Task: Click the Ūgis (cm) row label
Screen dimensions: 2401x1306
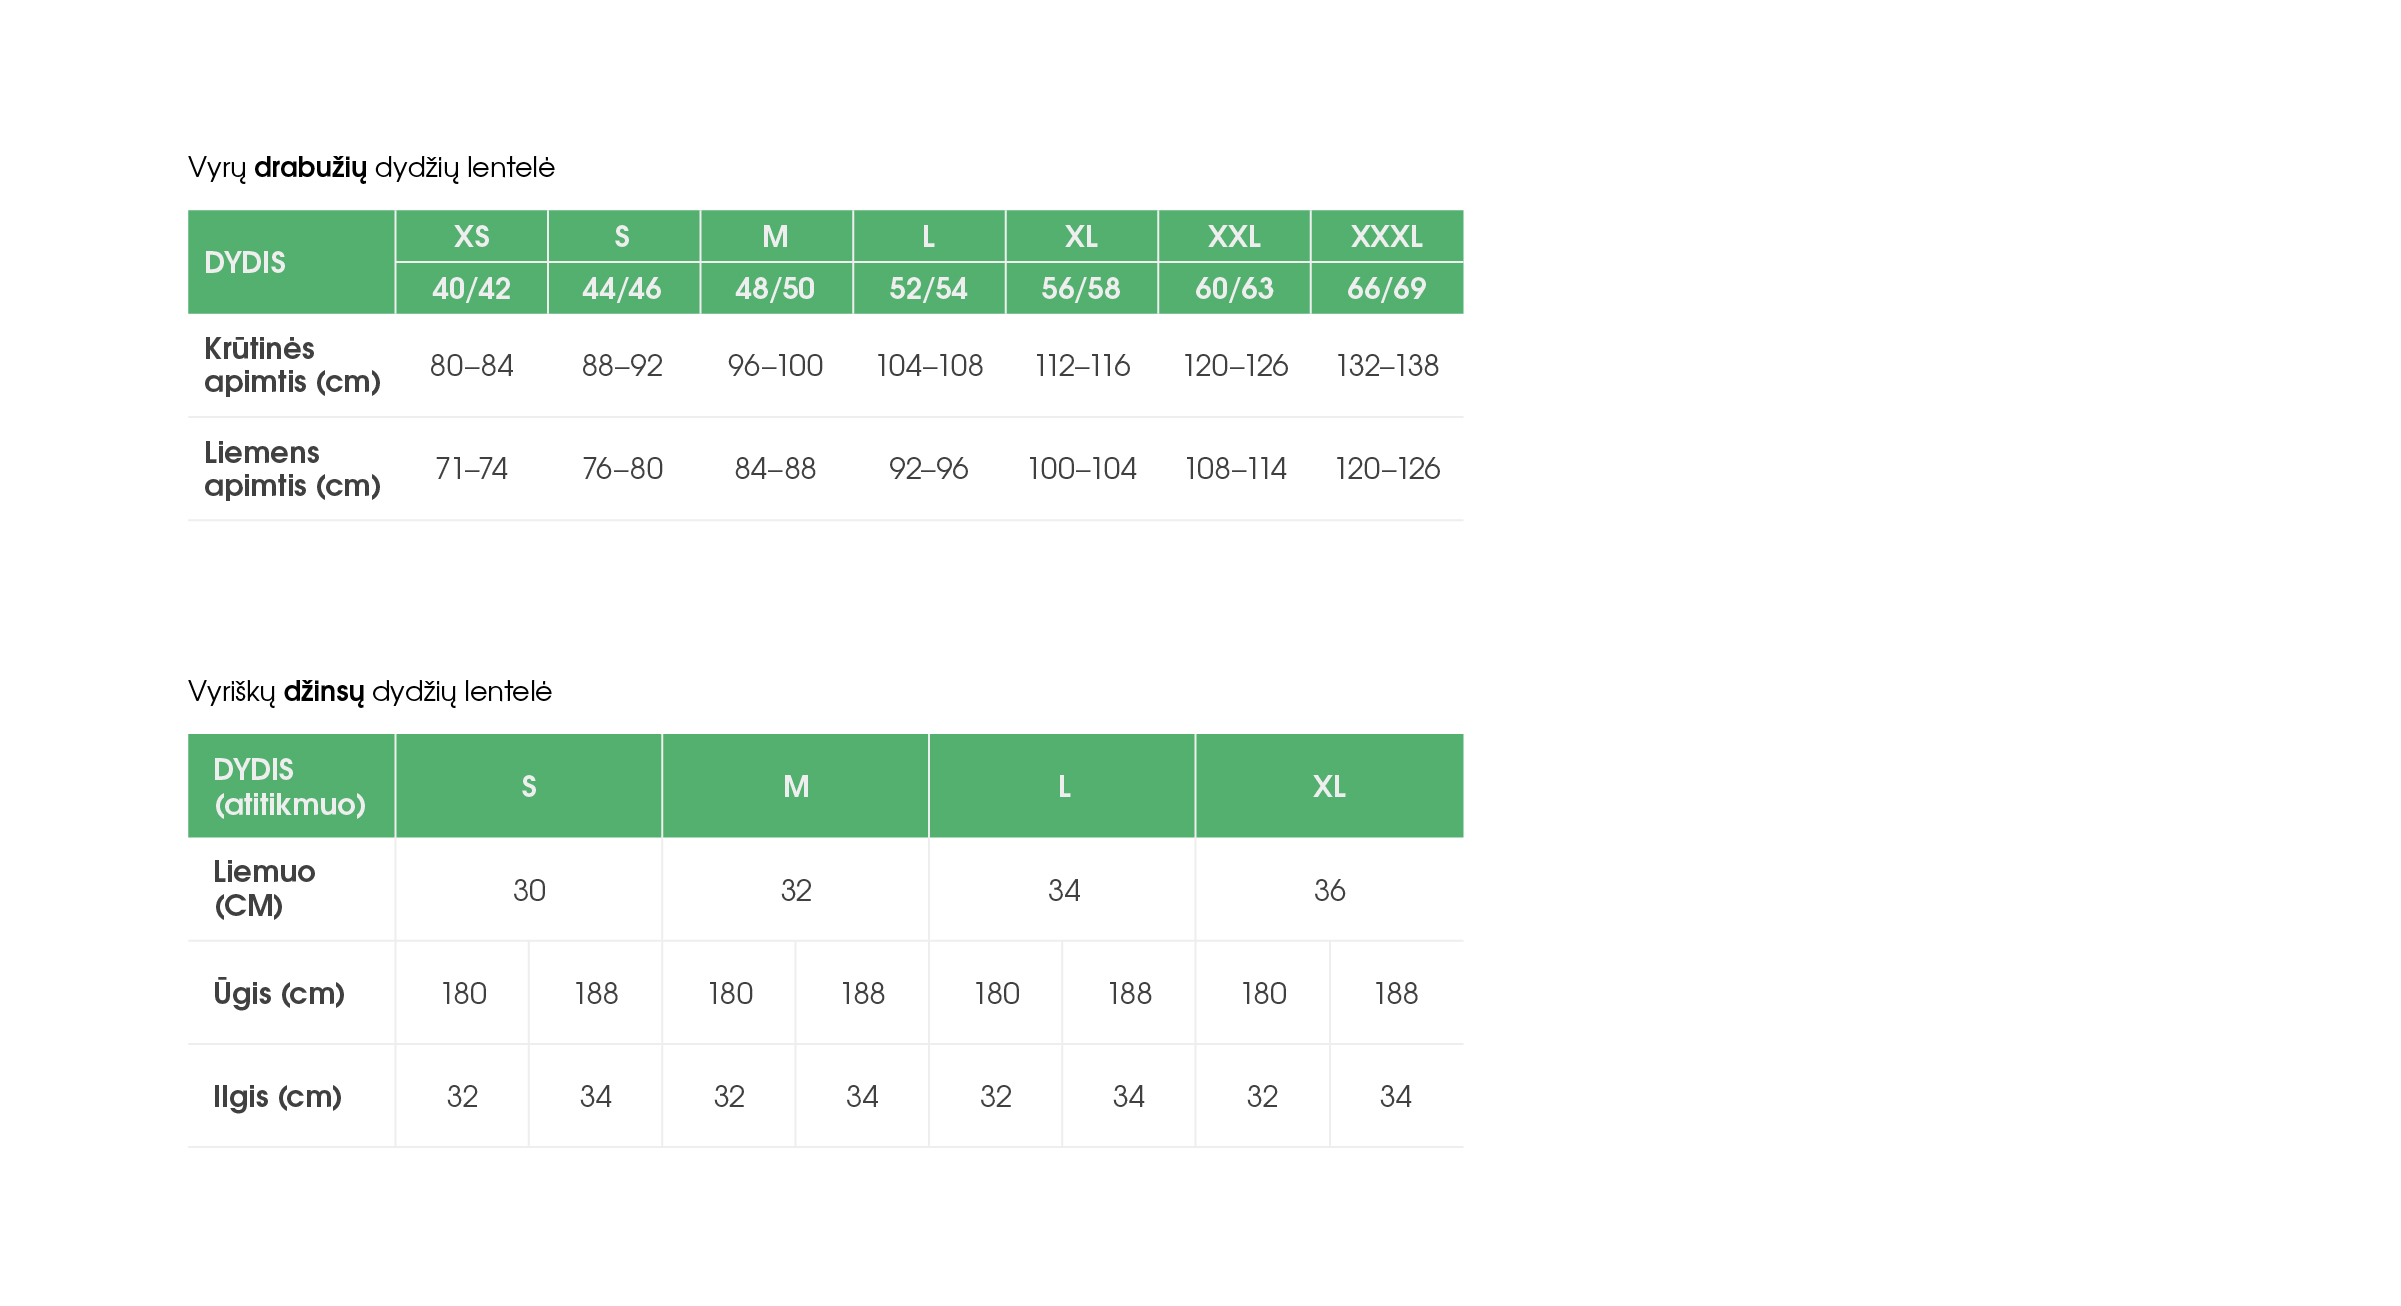Action: [279, 994]
